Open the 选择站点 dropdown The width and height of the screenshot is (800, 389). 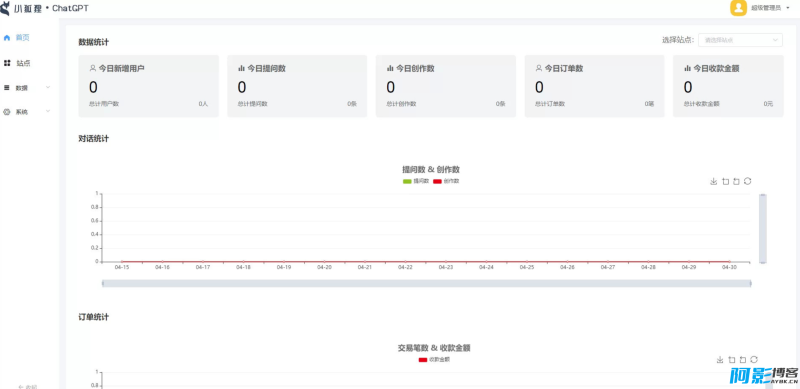(740, 40)
